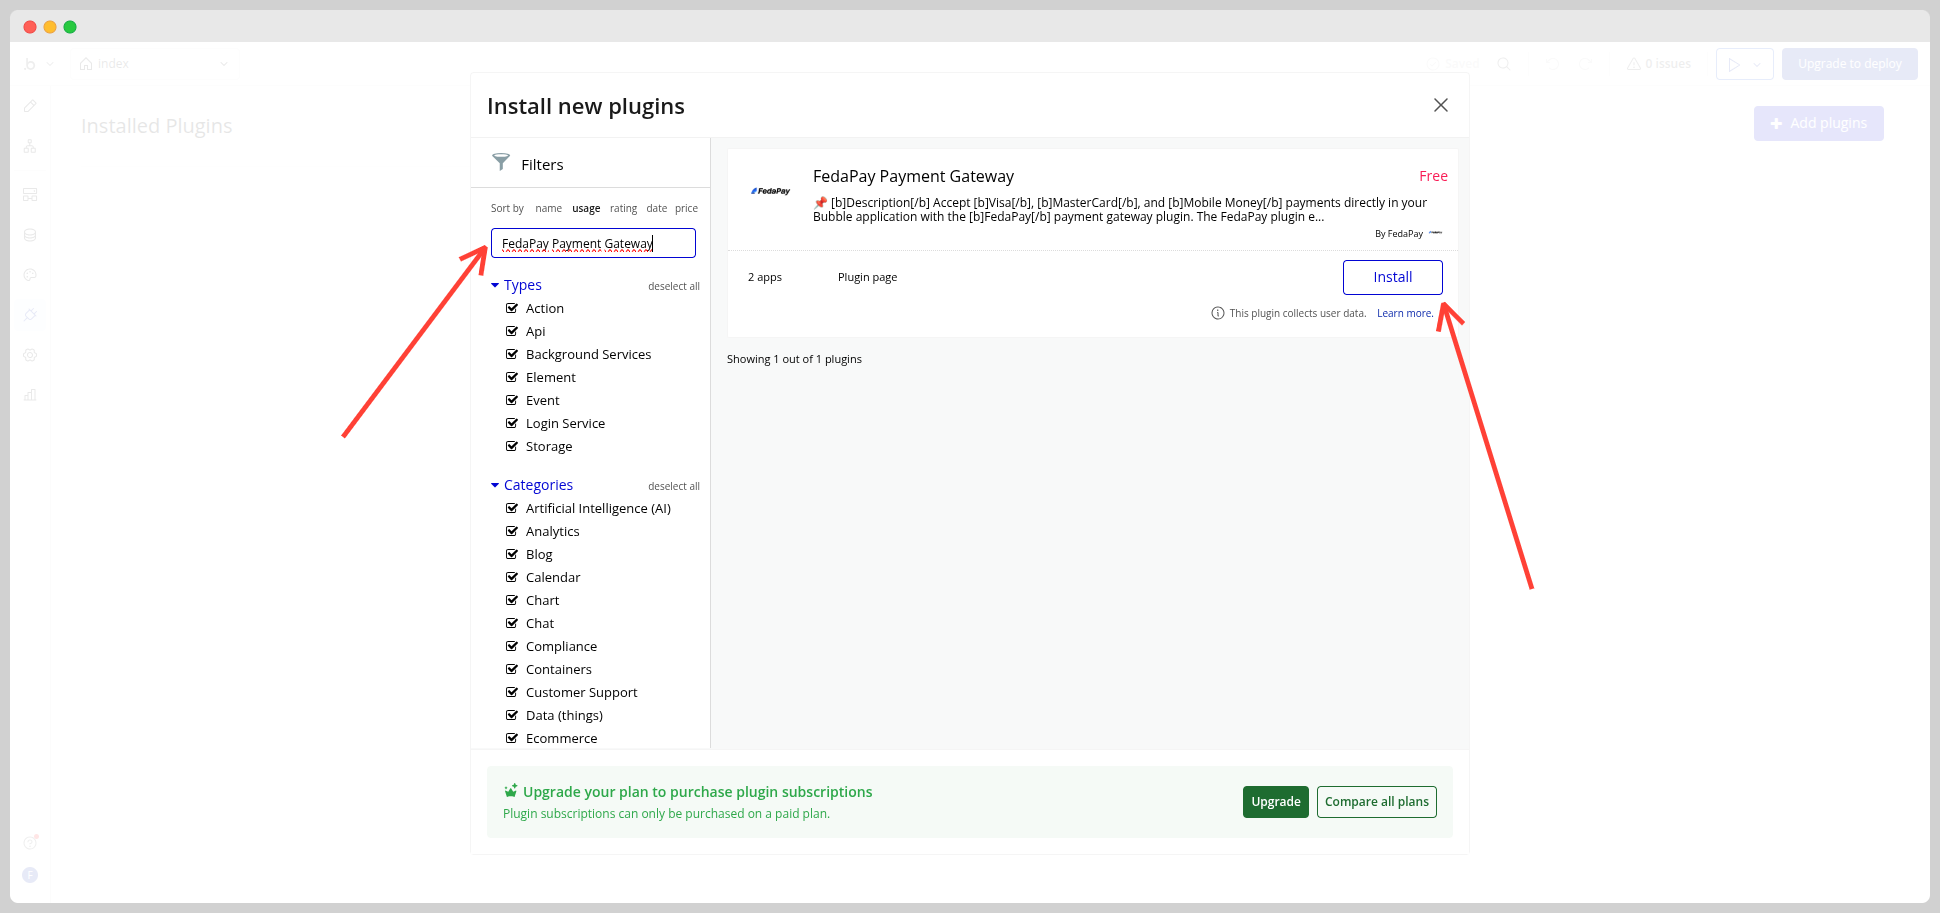Close the Install new plugins dialog
This screenshot has height=913, width=1940.
(x=1441, y=105)
